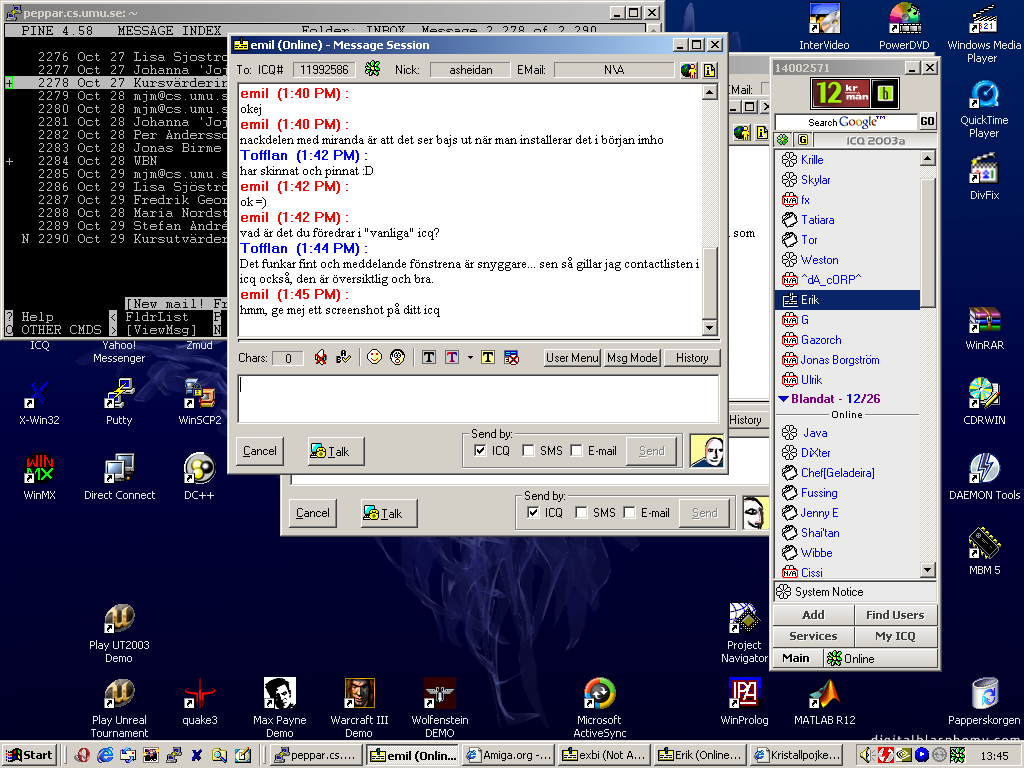Open the Putty desktop shortcut

(119, 402)
